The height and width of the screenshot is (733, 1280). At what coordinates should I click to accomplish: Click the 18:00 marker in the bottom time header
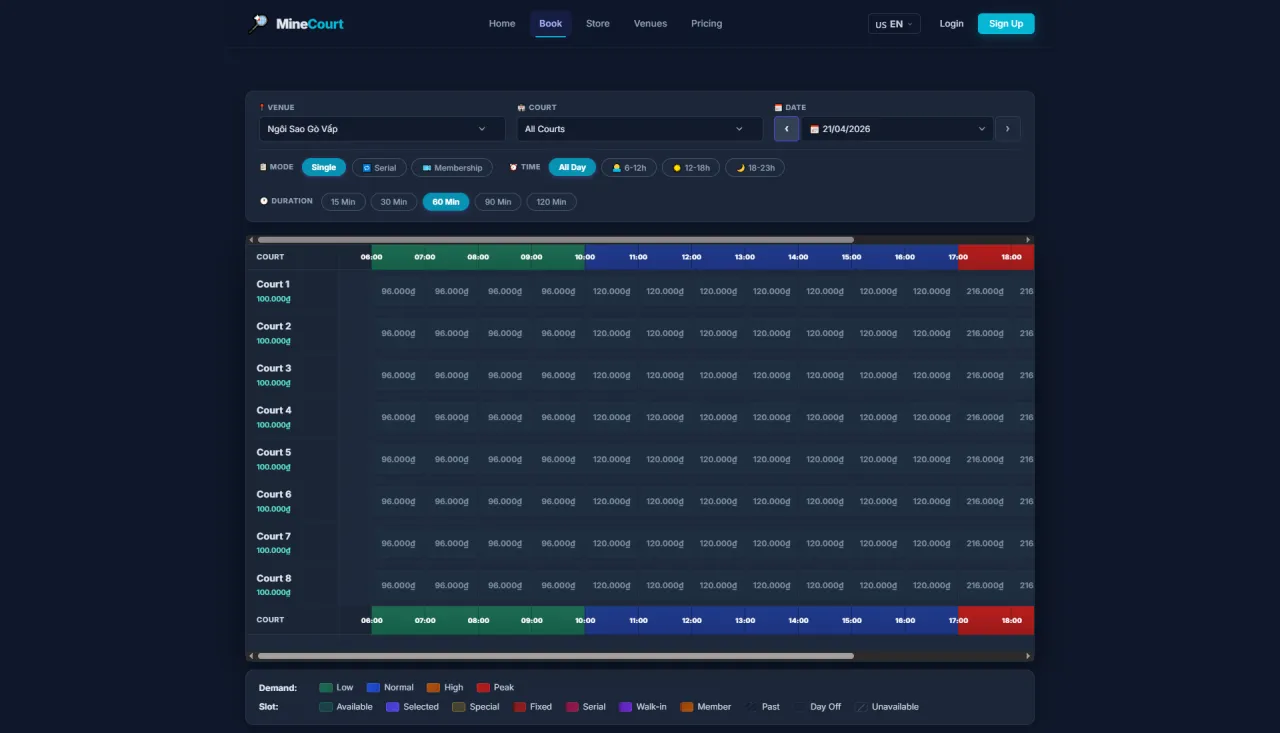[1011, 620]
